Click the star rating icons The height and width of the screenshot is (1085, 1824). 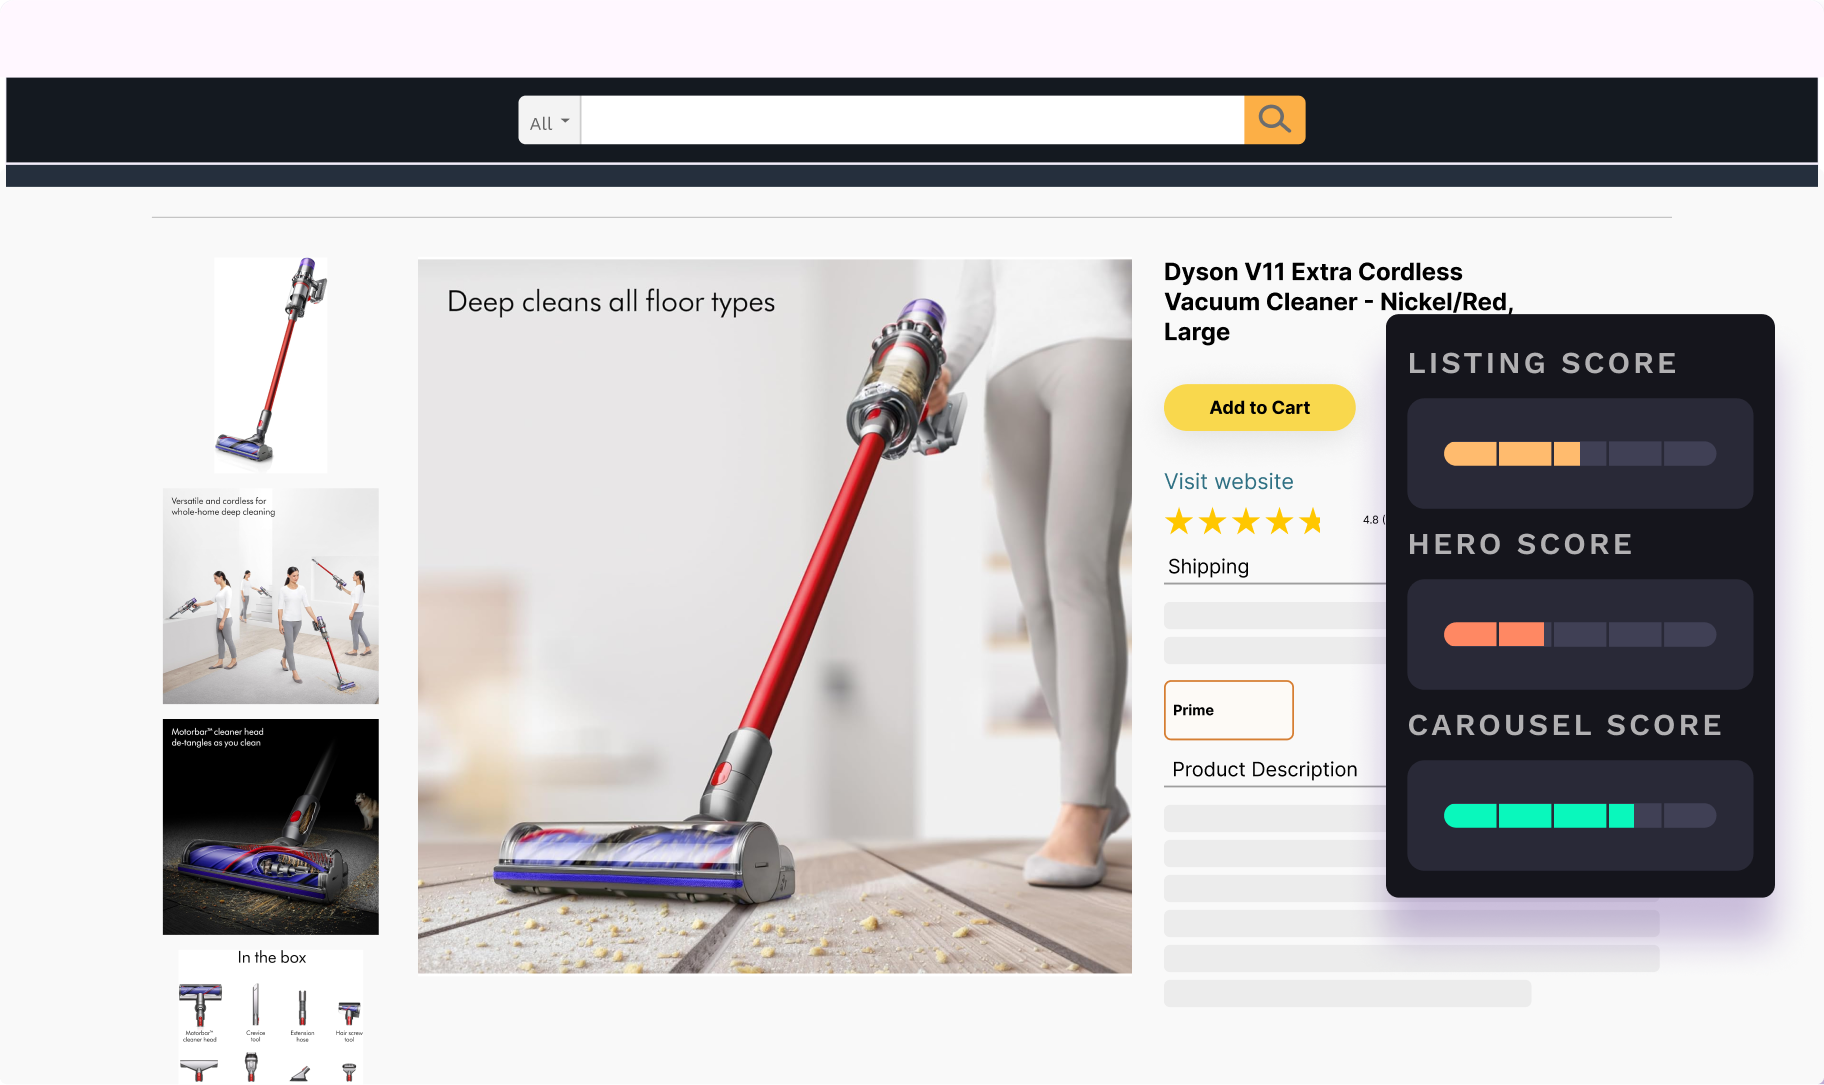point(1244,521)
